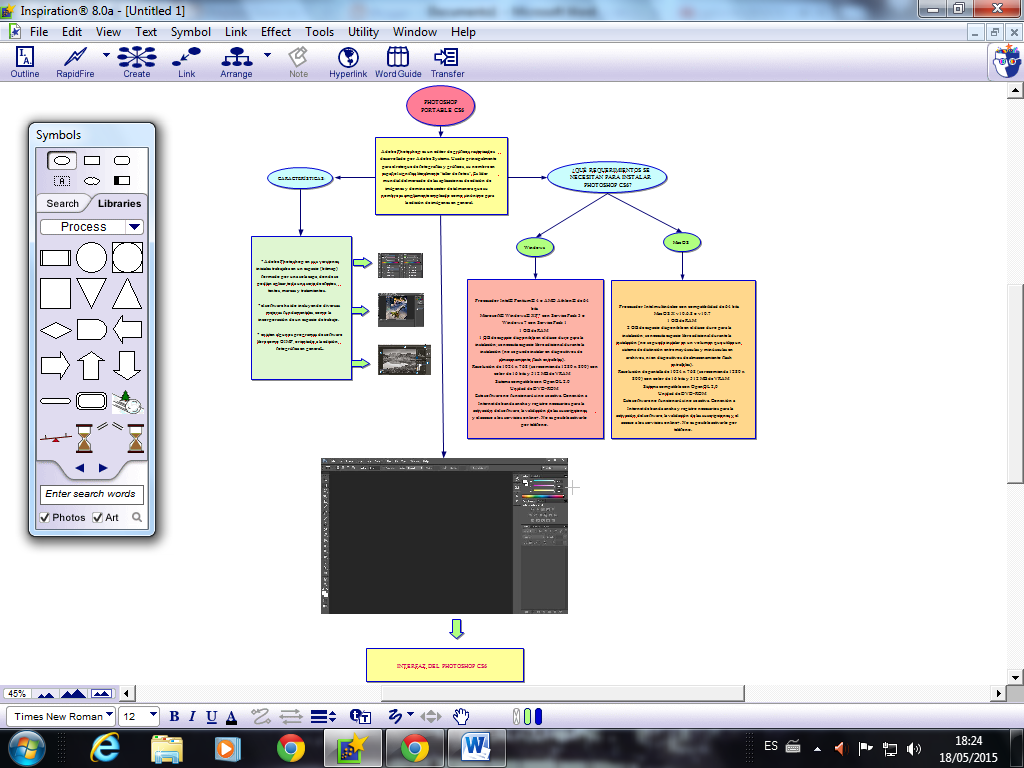
Task: Select the oval default symbol shape
Action: [x=62, y=161]
